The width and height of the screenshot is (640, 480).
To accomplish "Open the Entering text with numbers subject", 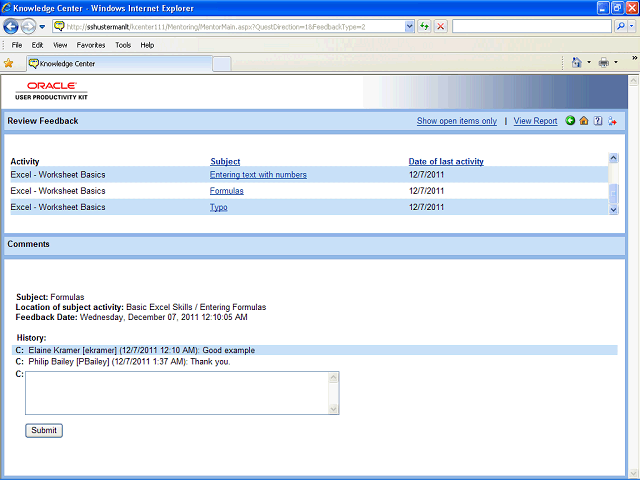I will [x=258, y=175].
